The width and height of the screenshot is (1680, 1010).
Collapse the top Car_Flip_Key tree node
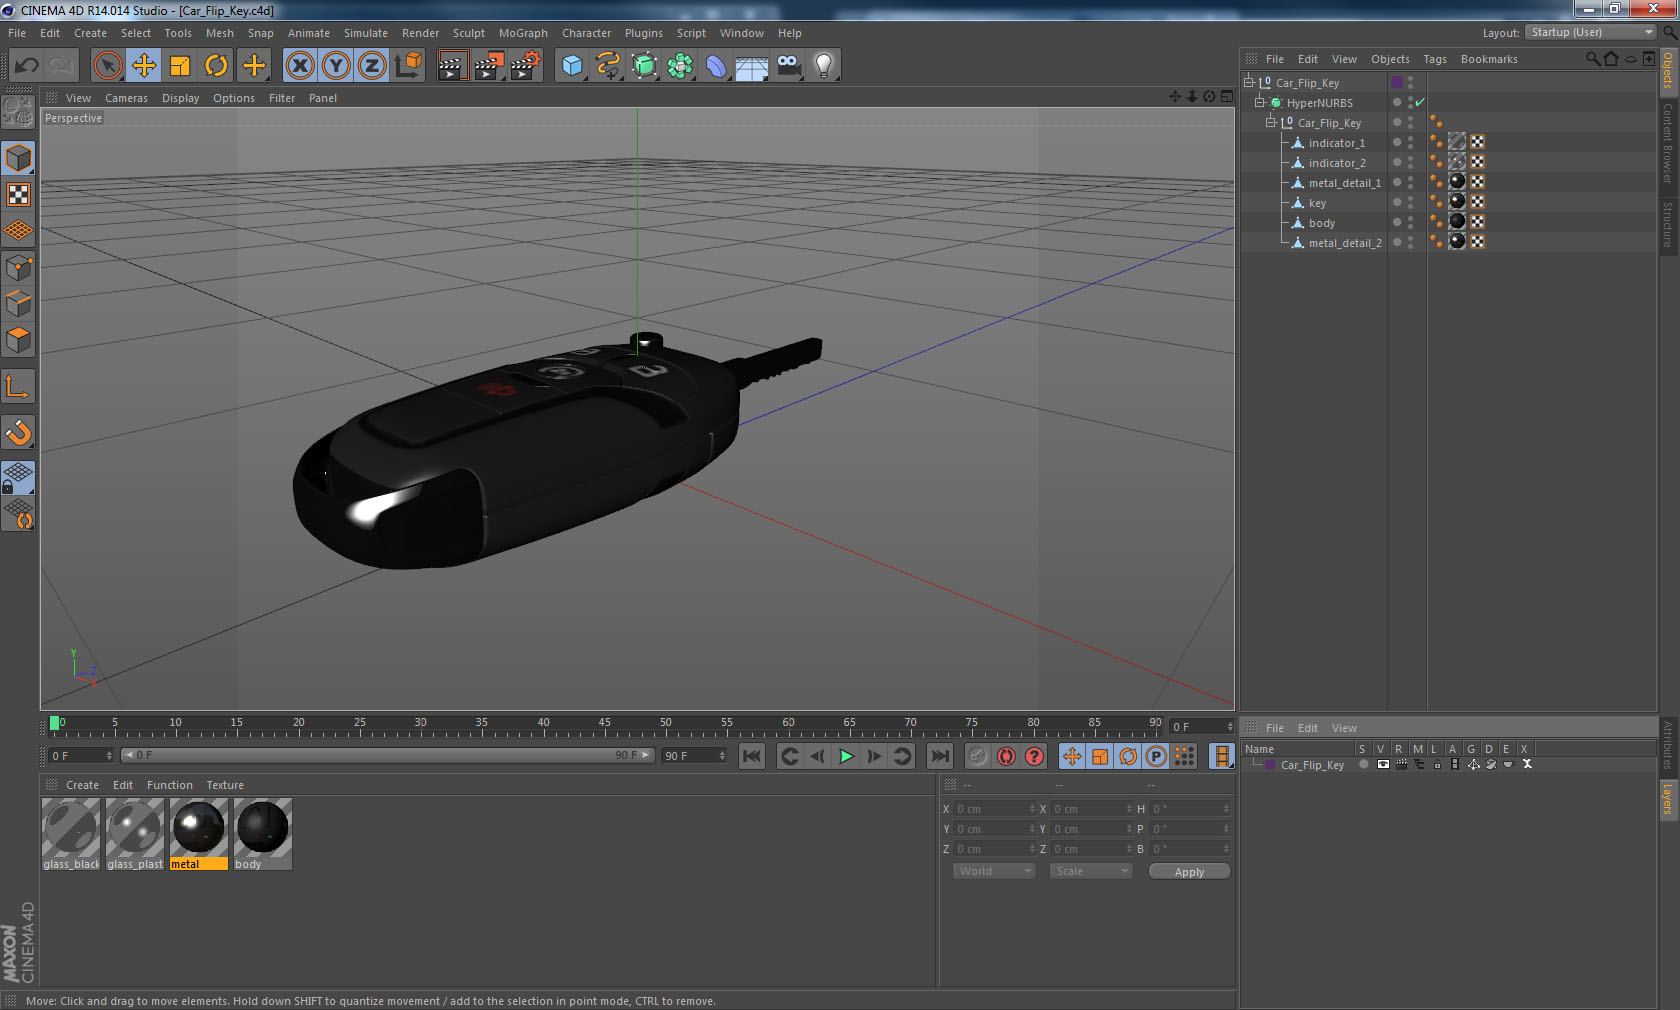(1249, 82)
